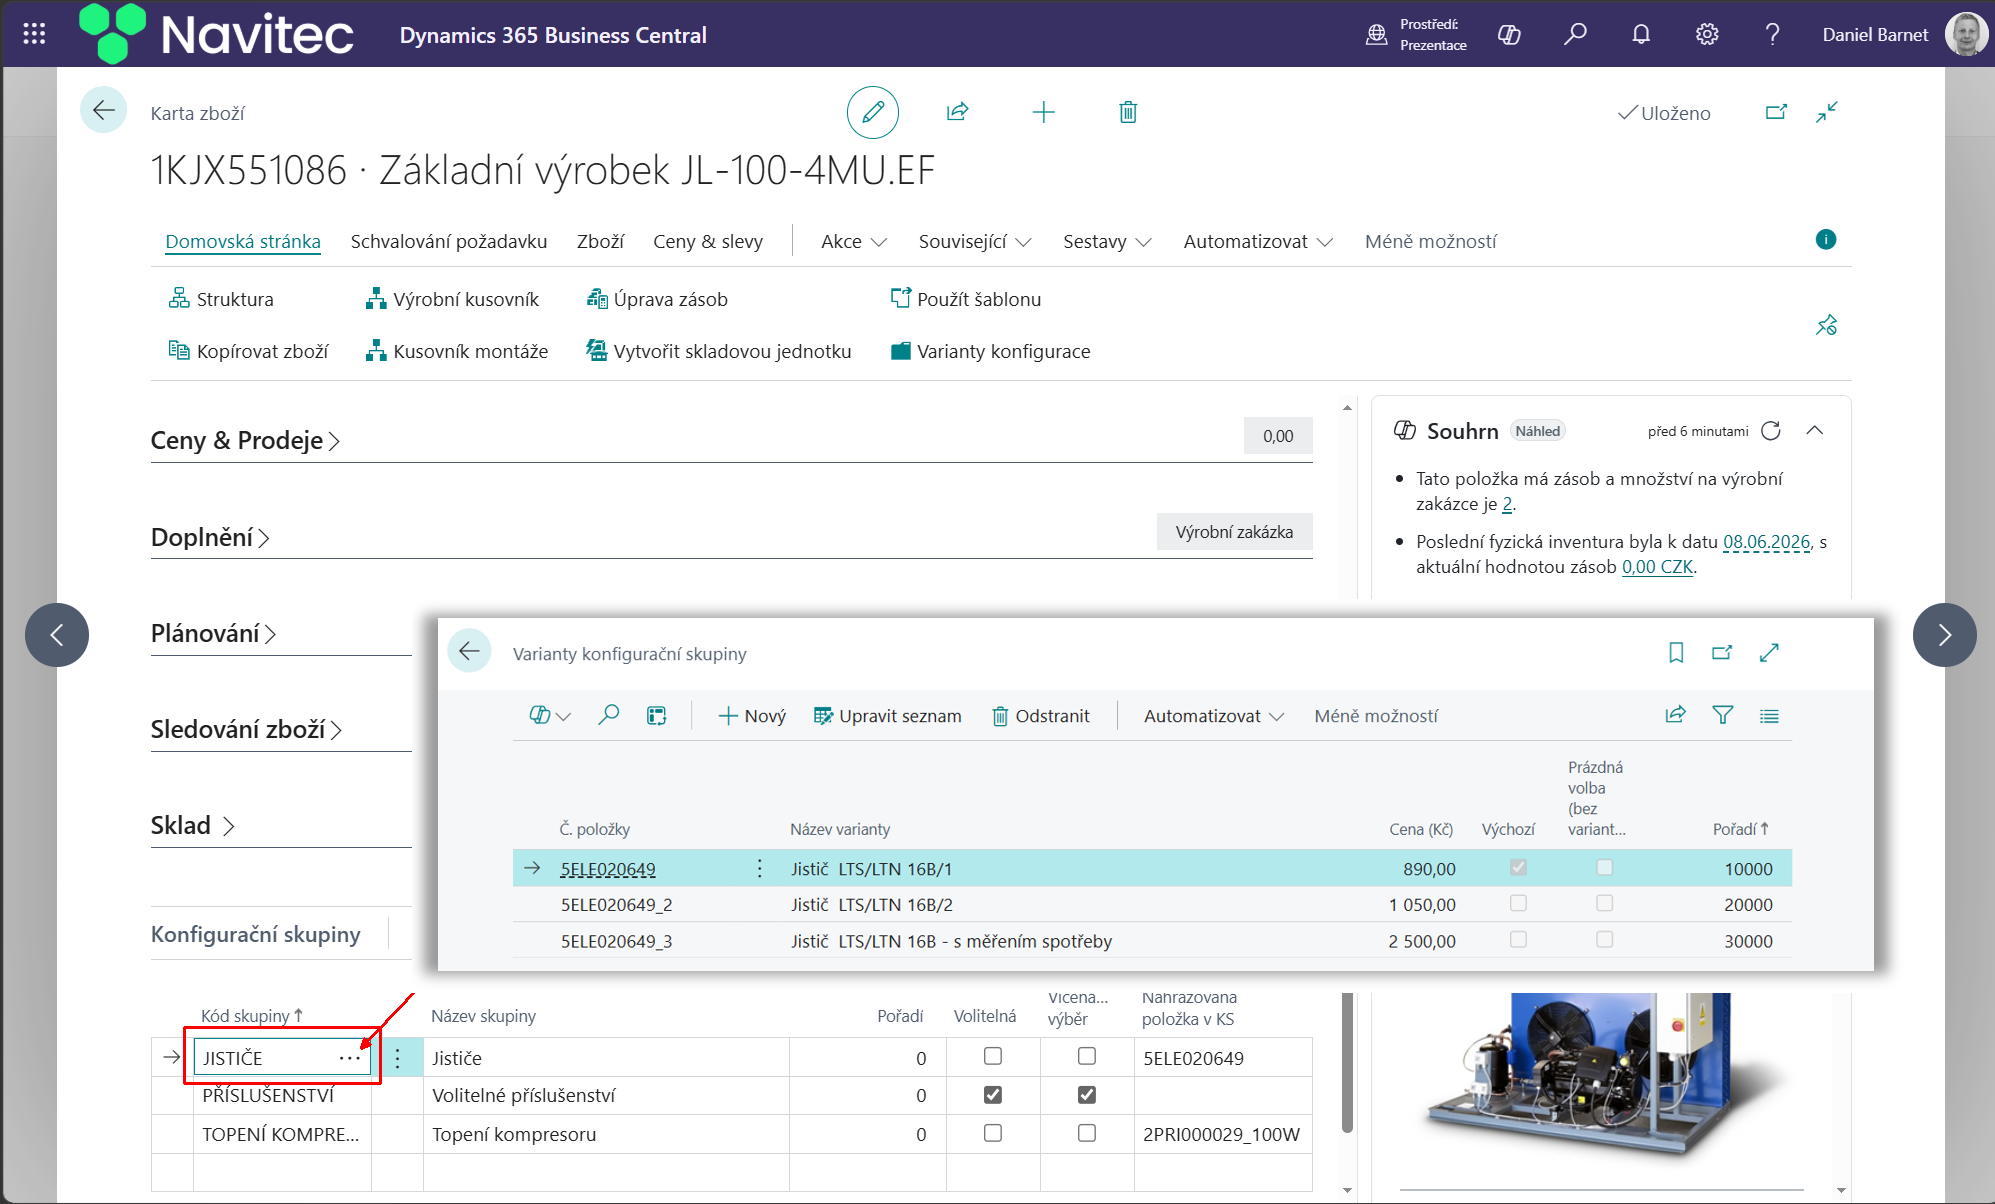Open notifications bell icon
1995x1204 pixels.
click(1641, 35)
